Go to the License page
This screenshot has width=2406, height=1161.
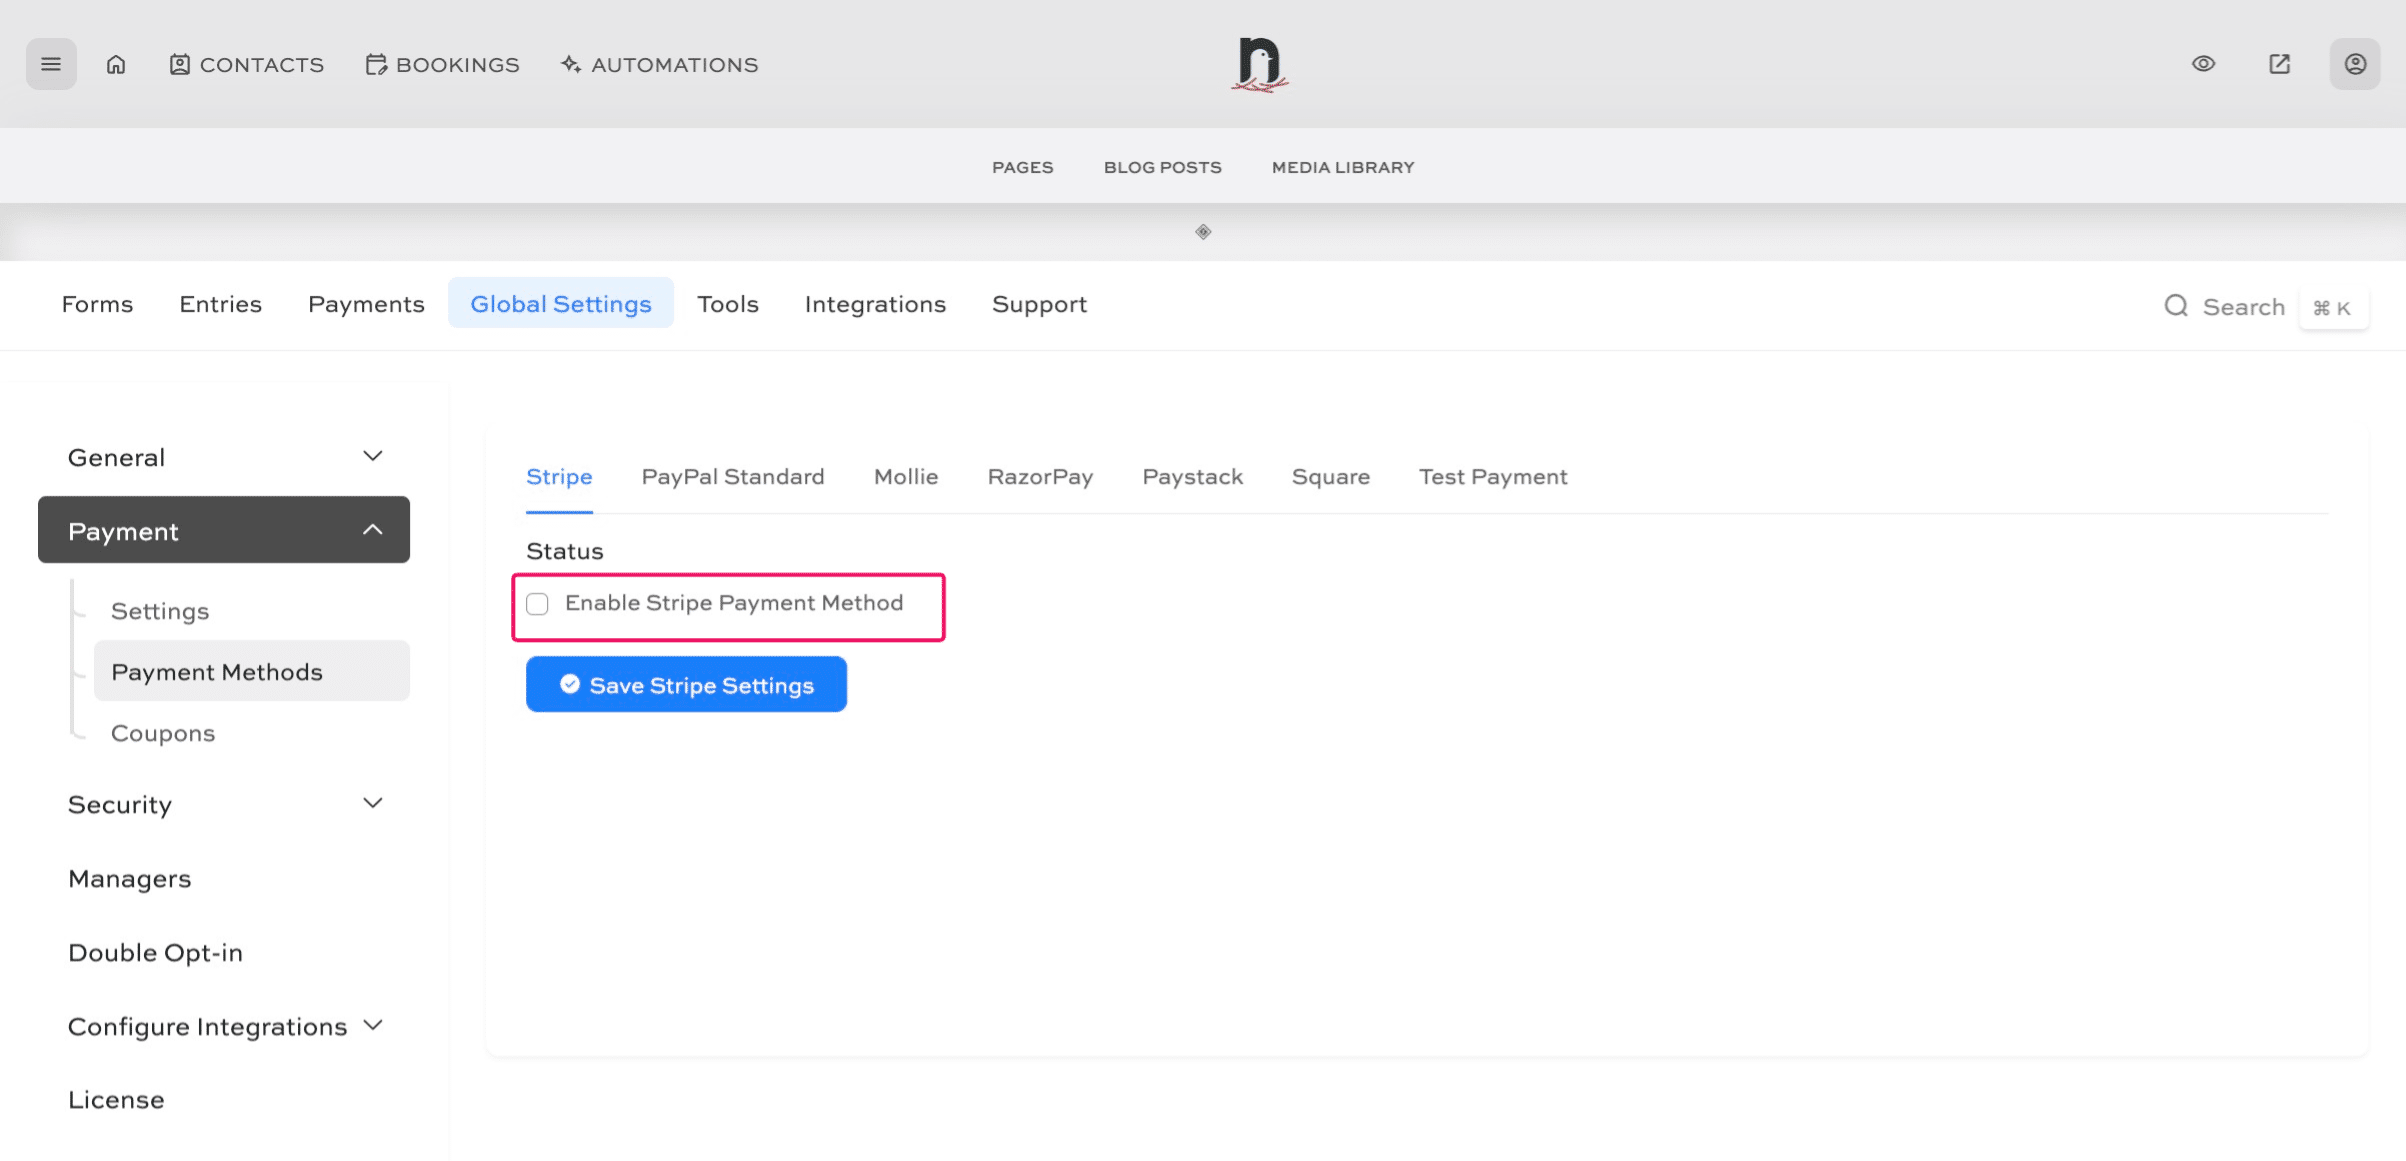point(116,1099)
